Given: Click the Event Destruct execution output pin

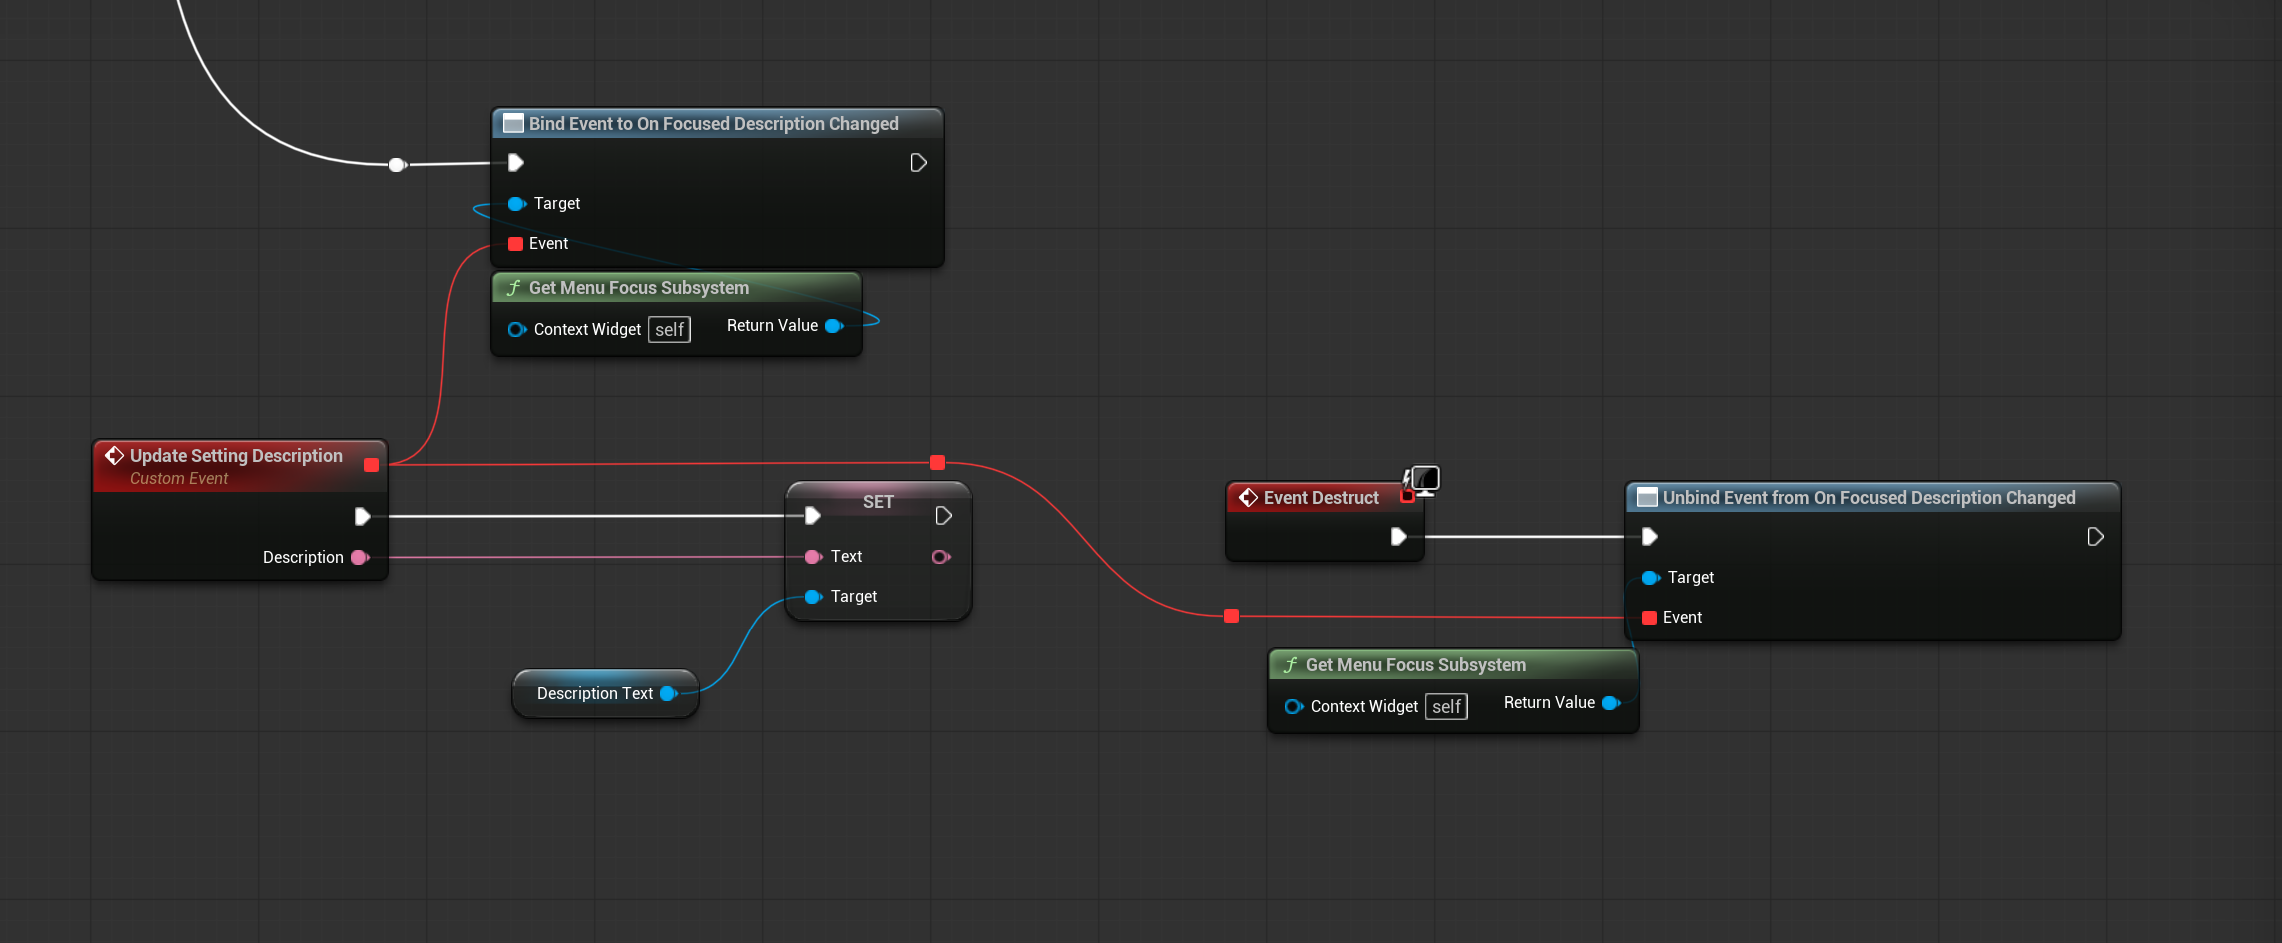Looking at the screenshot, I should (x=1399, y=537).
